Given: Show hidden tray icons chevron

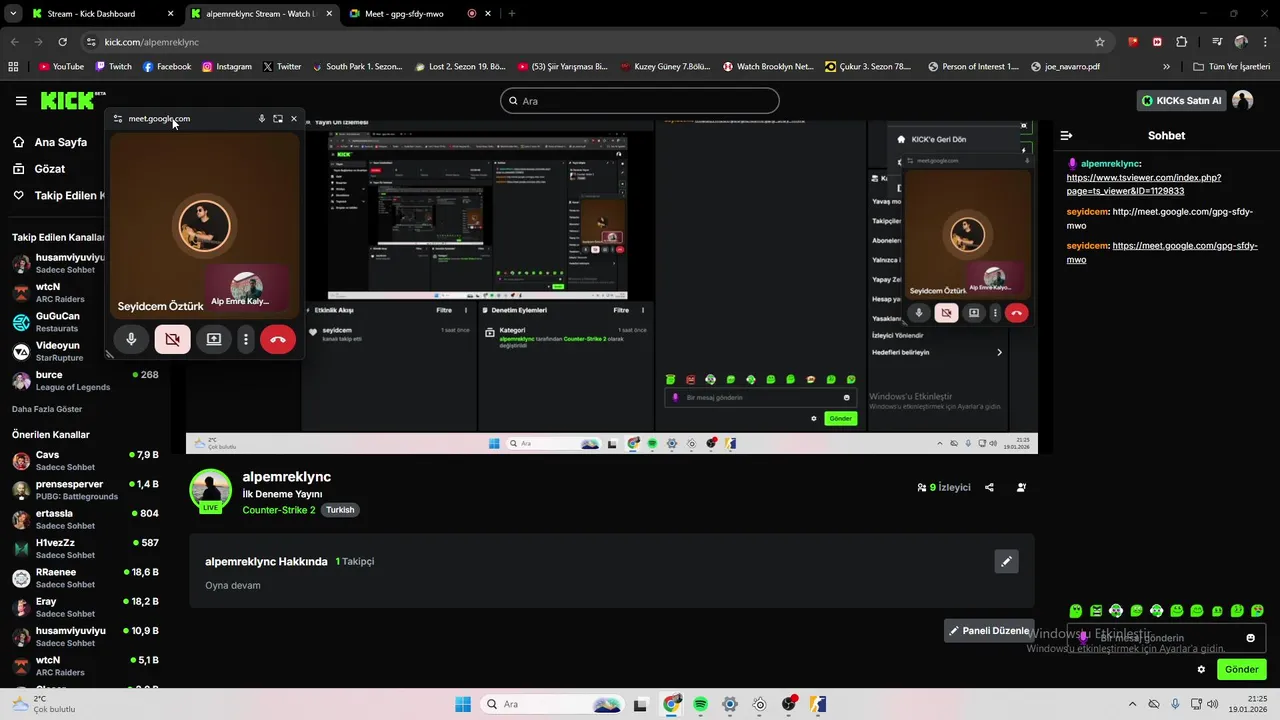Looking at the screenshot, I should (1132, 704).
